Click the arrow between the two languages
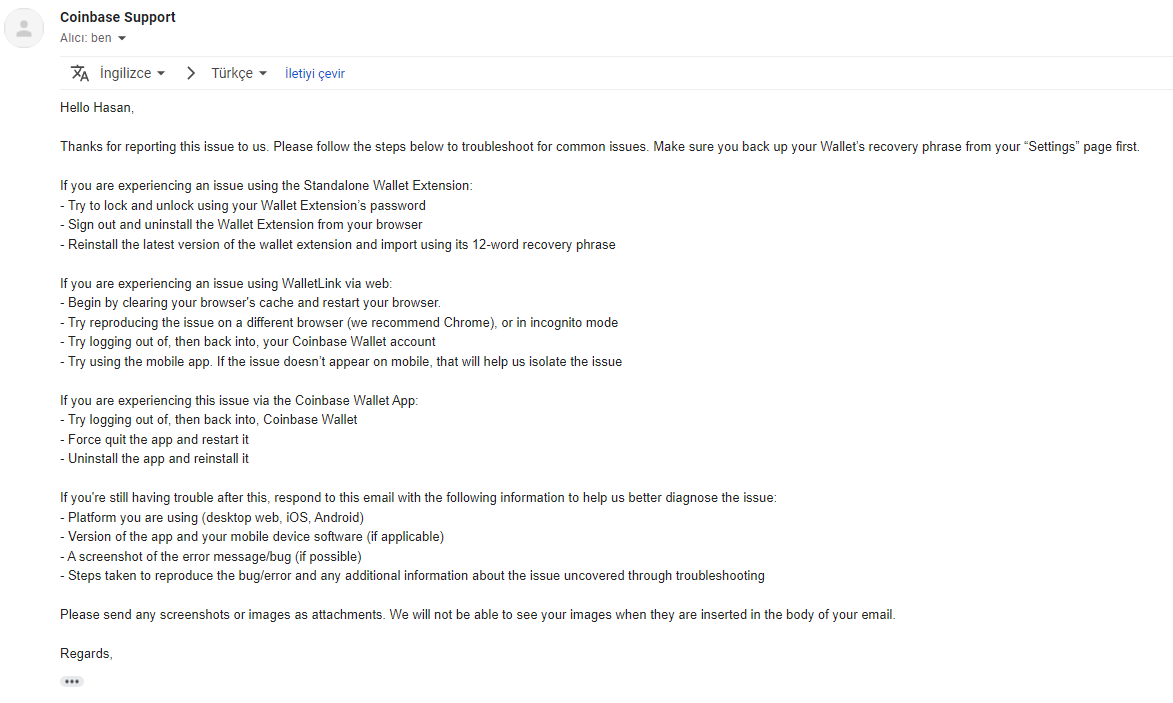 [191, 73]
